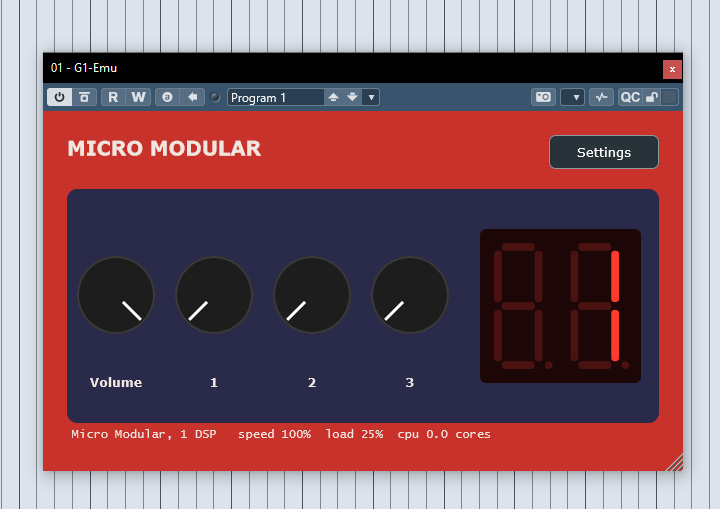Open the preset browser dropdown arrow
This screenshot has width=720, height=509.
[x=371, y=97]
